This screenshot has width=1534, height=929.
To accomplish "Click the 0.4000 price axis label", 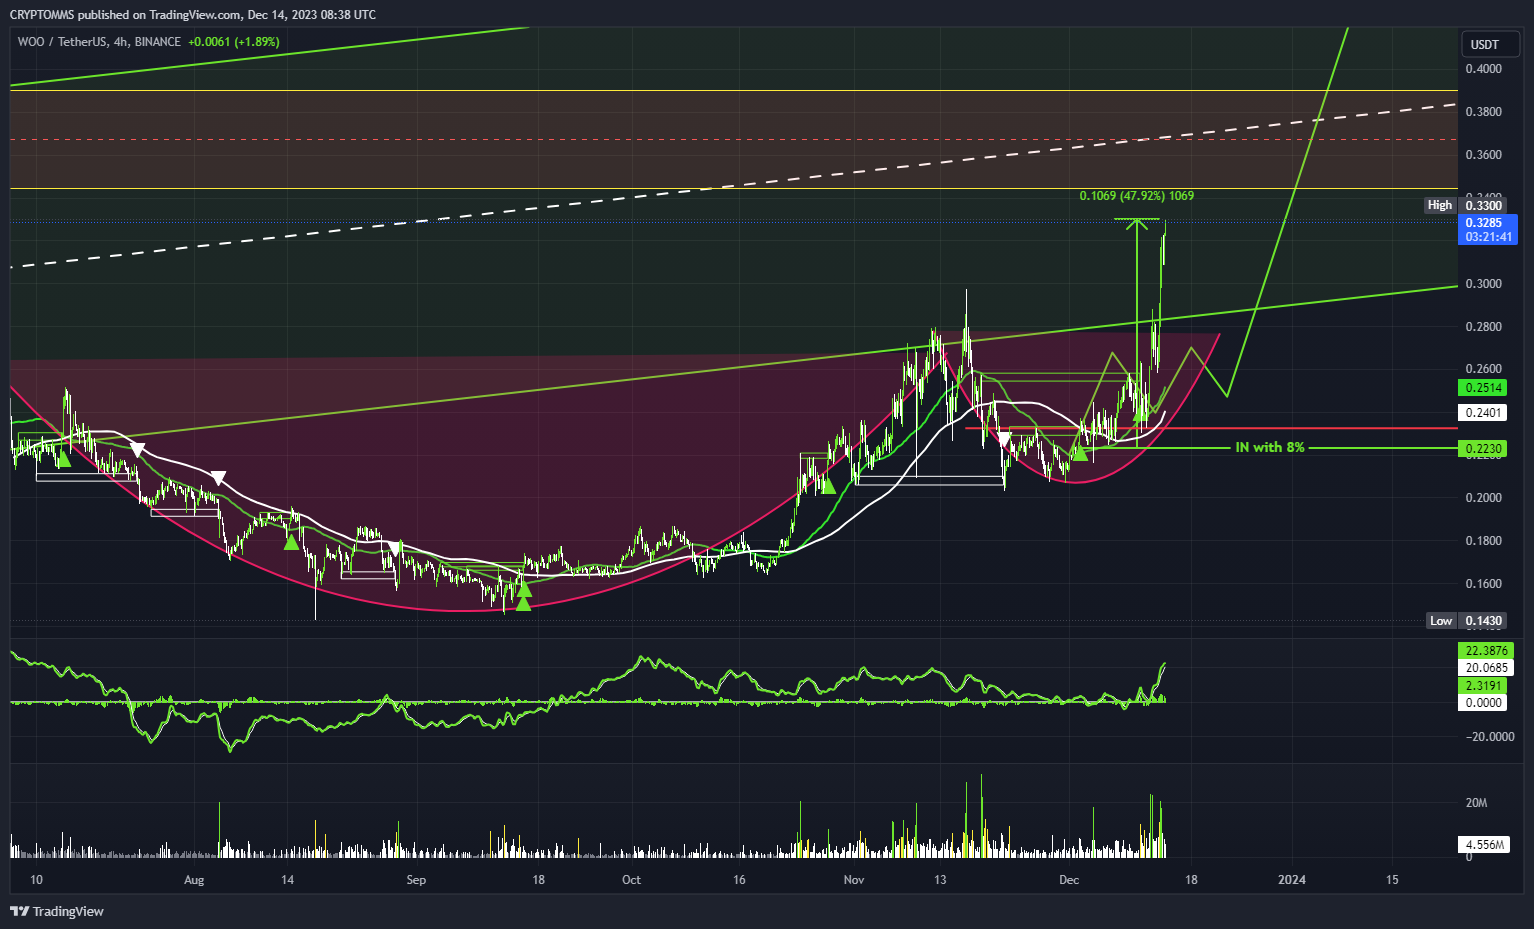I will click(1483, 69).
